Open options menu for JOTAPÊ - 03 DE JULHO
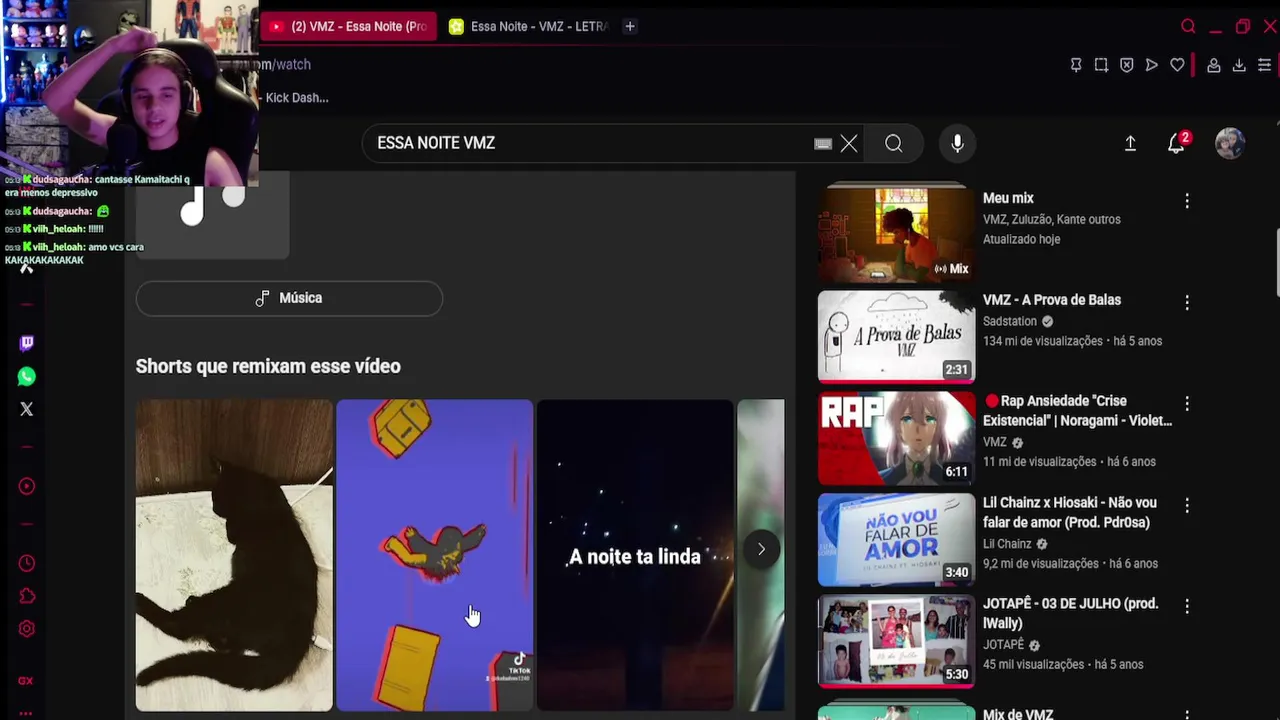 pos(1187,606)
